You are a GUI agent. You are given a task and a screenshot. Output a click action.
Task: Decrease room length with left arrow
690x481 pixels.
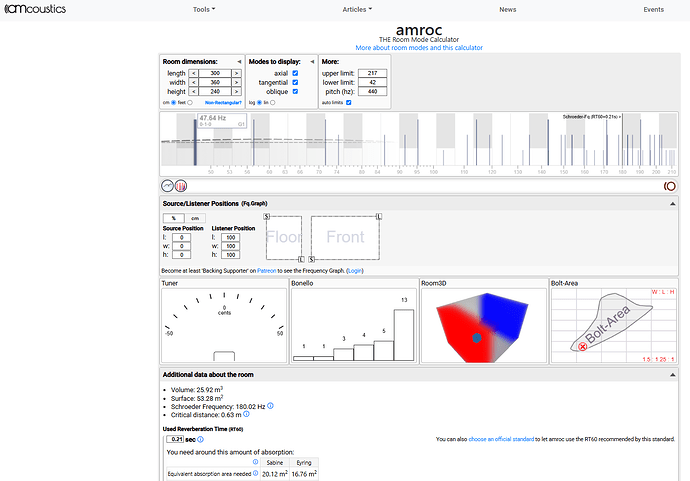194,73
